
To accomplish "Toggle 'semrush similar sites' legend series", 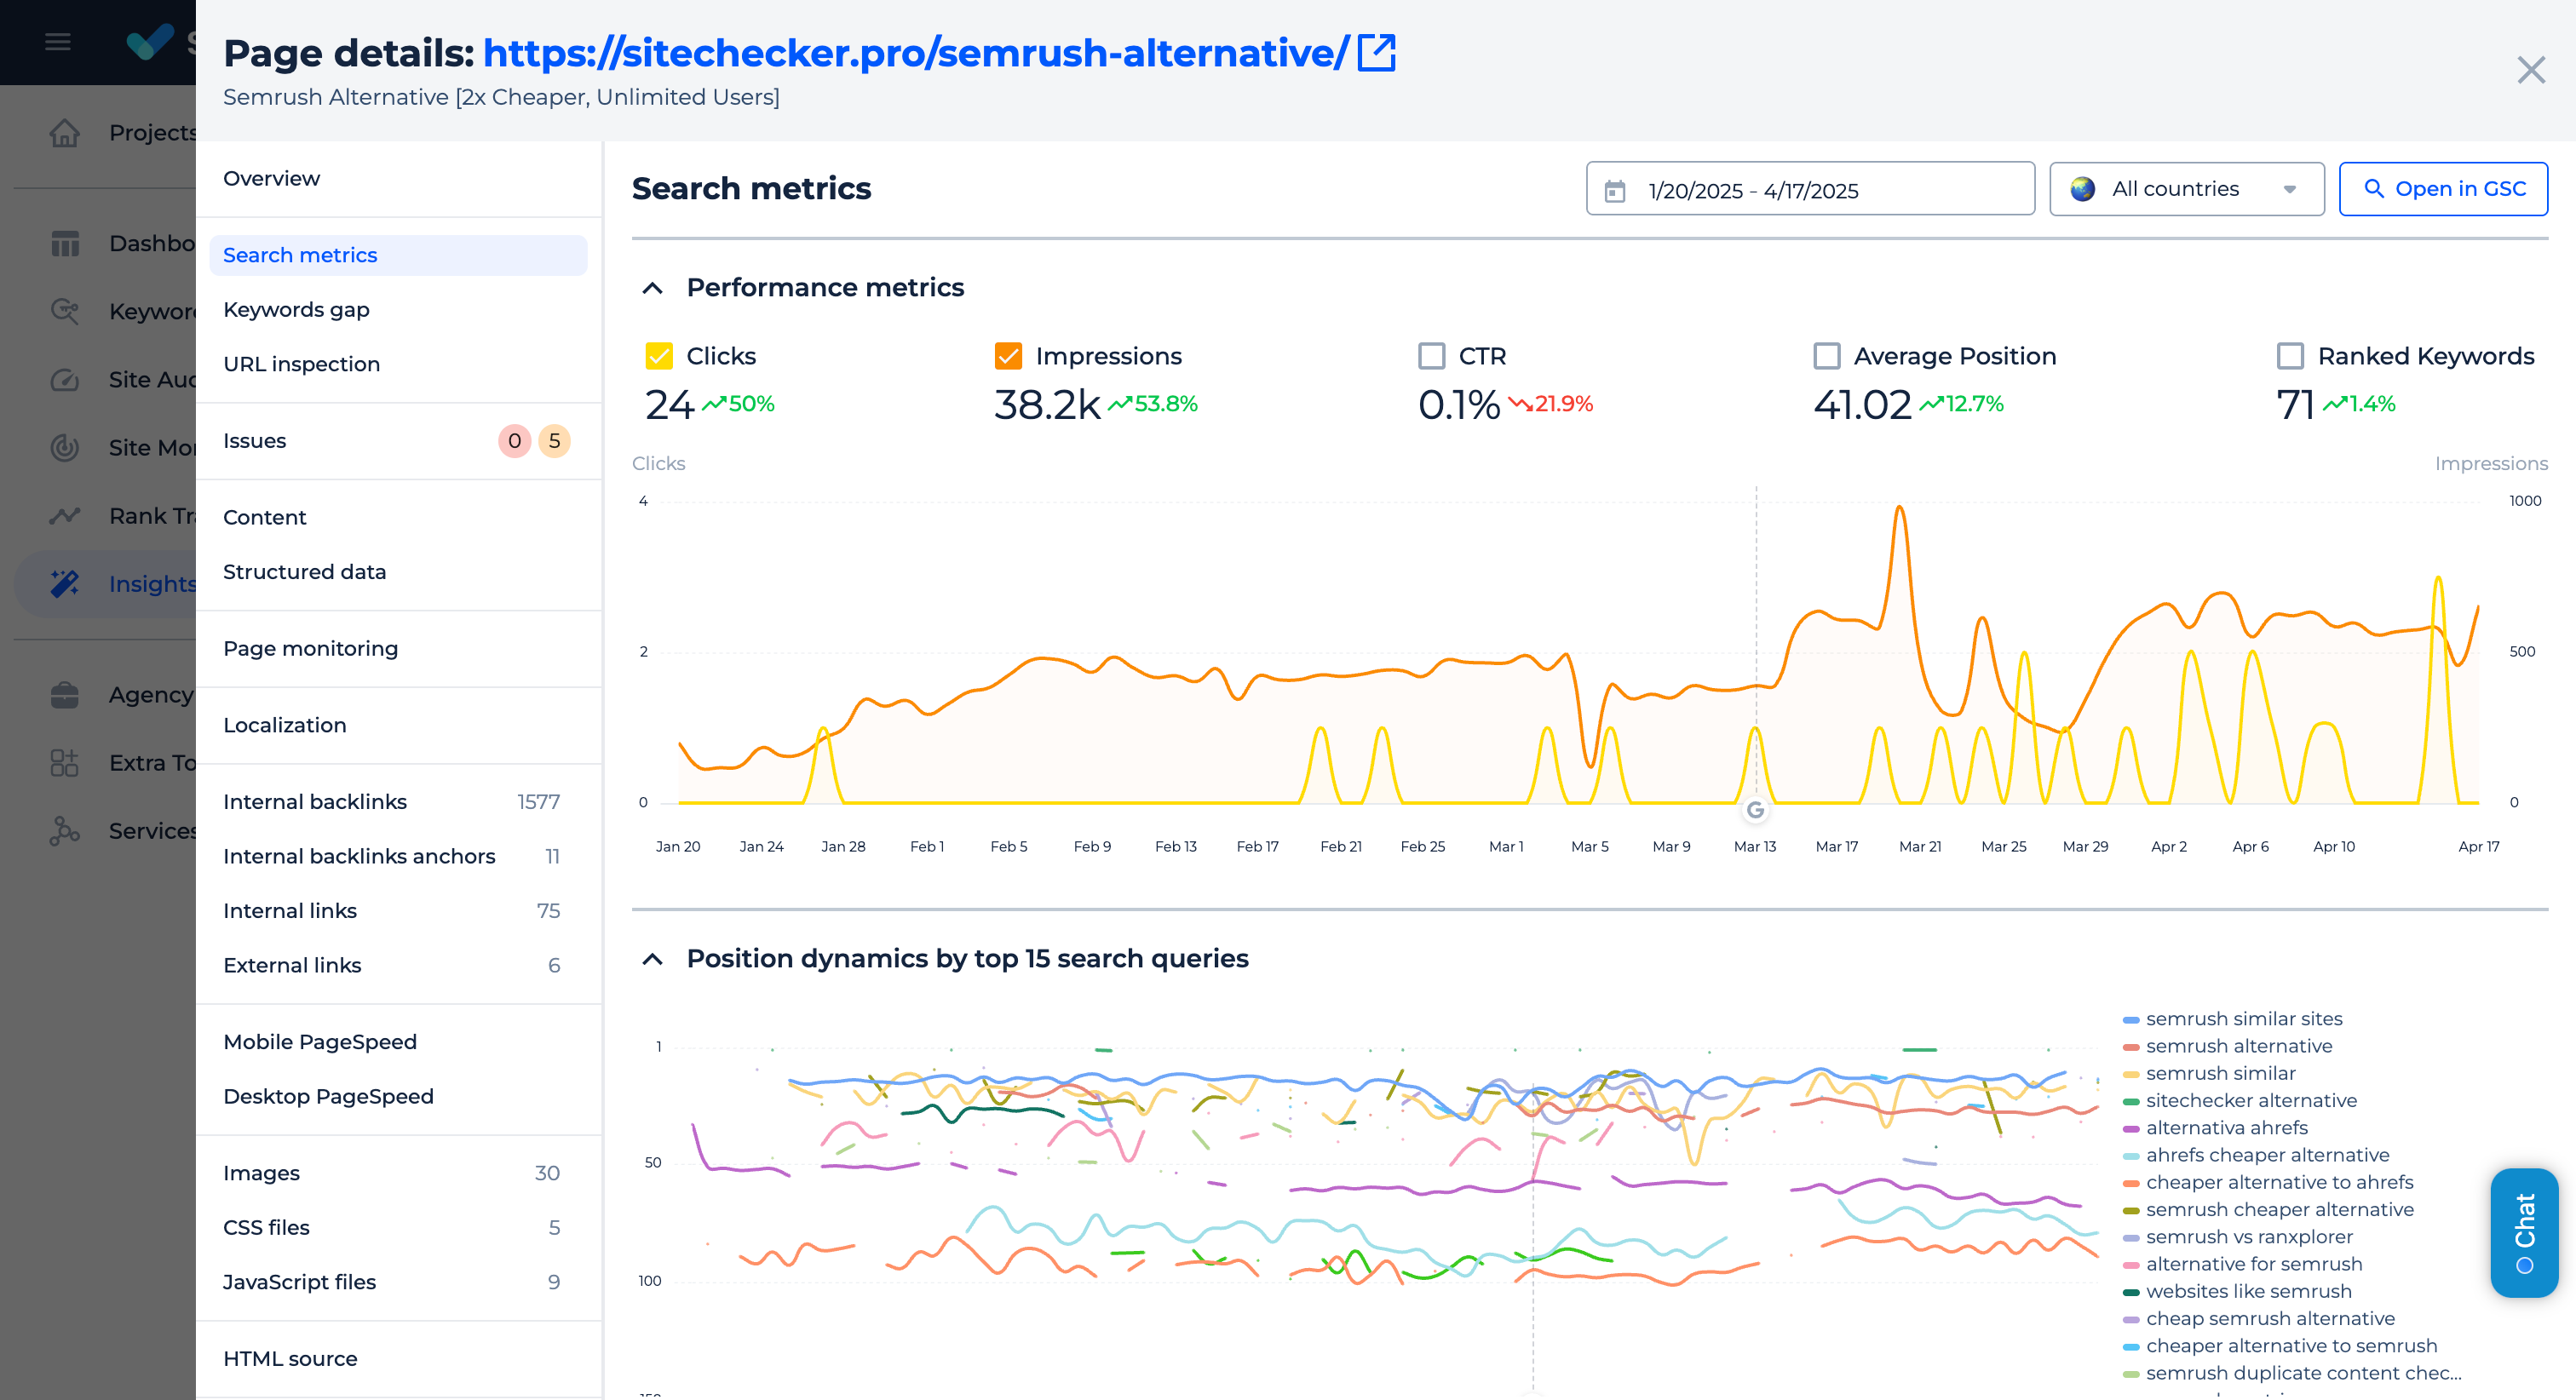I will pyautogui.click(x=2233, y=1019).
